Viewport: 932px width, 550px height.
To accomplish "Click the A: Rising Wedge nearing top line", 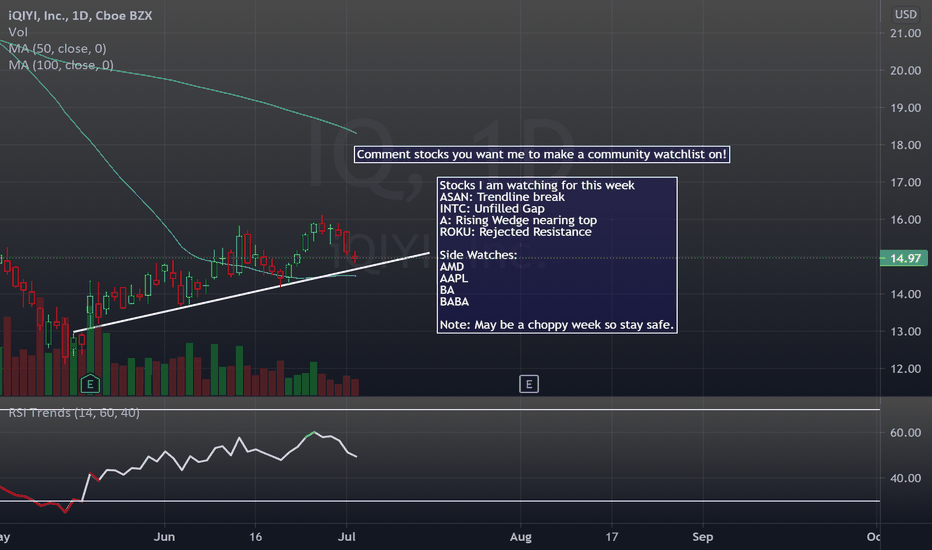I will tap(518, 220).
